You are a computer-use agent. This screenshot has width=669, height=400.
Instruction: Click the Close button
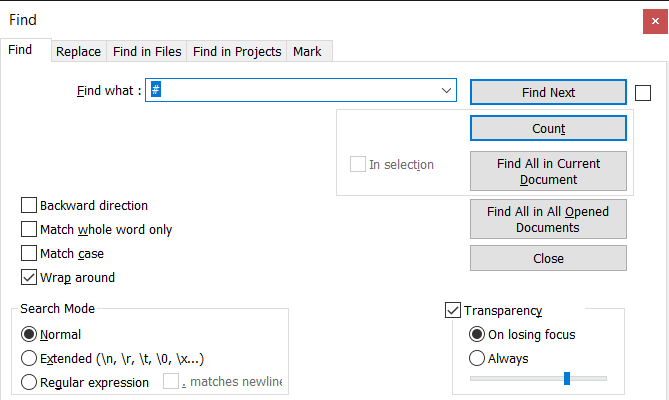coord(548,258)
